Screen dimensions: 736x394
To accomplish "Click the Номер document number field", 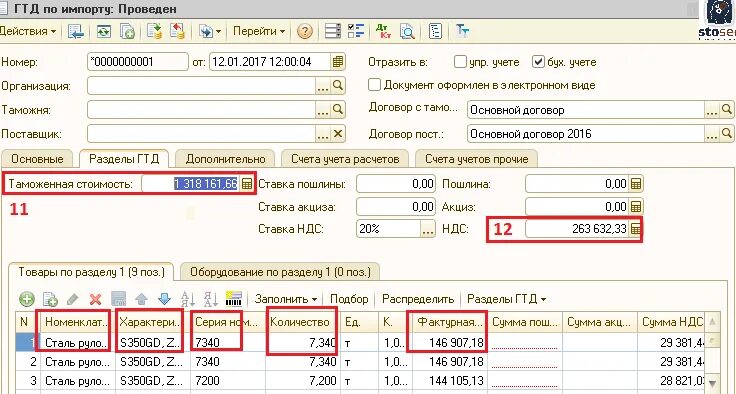I will click(x=138, y=62).
